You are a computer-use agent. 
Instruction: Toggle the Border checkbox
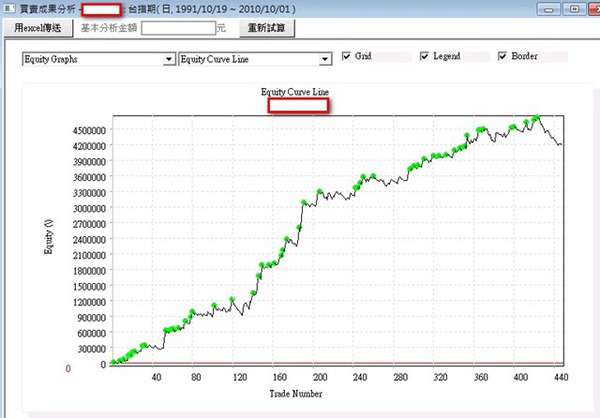[502, 56]
